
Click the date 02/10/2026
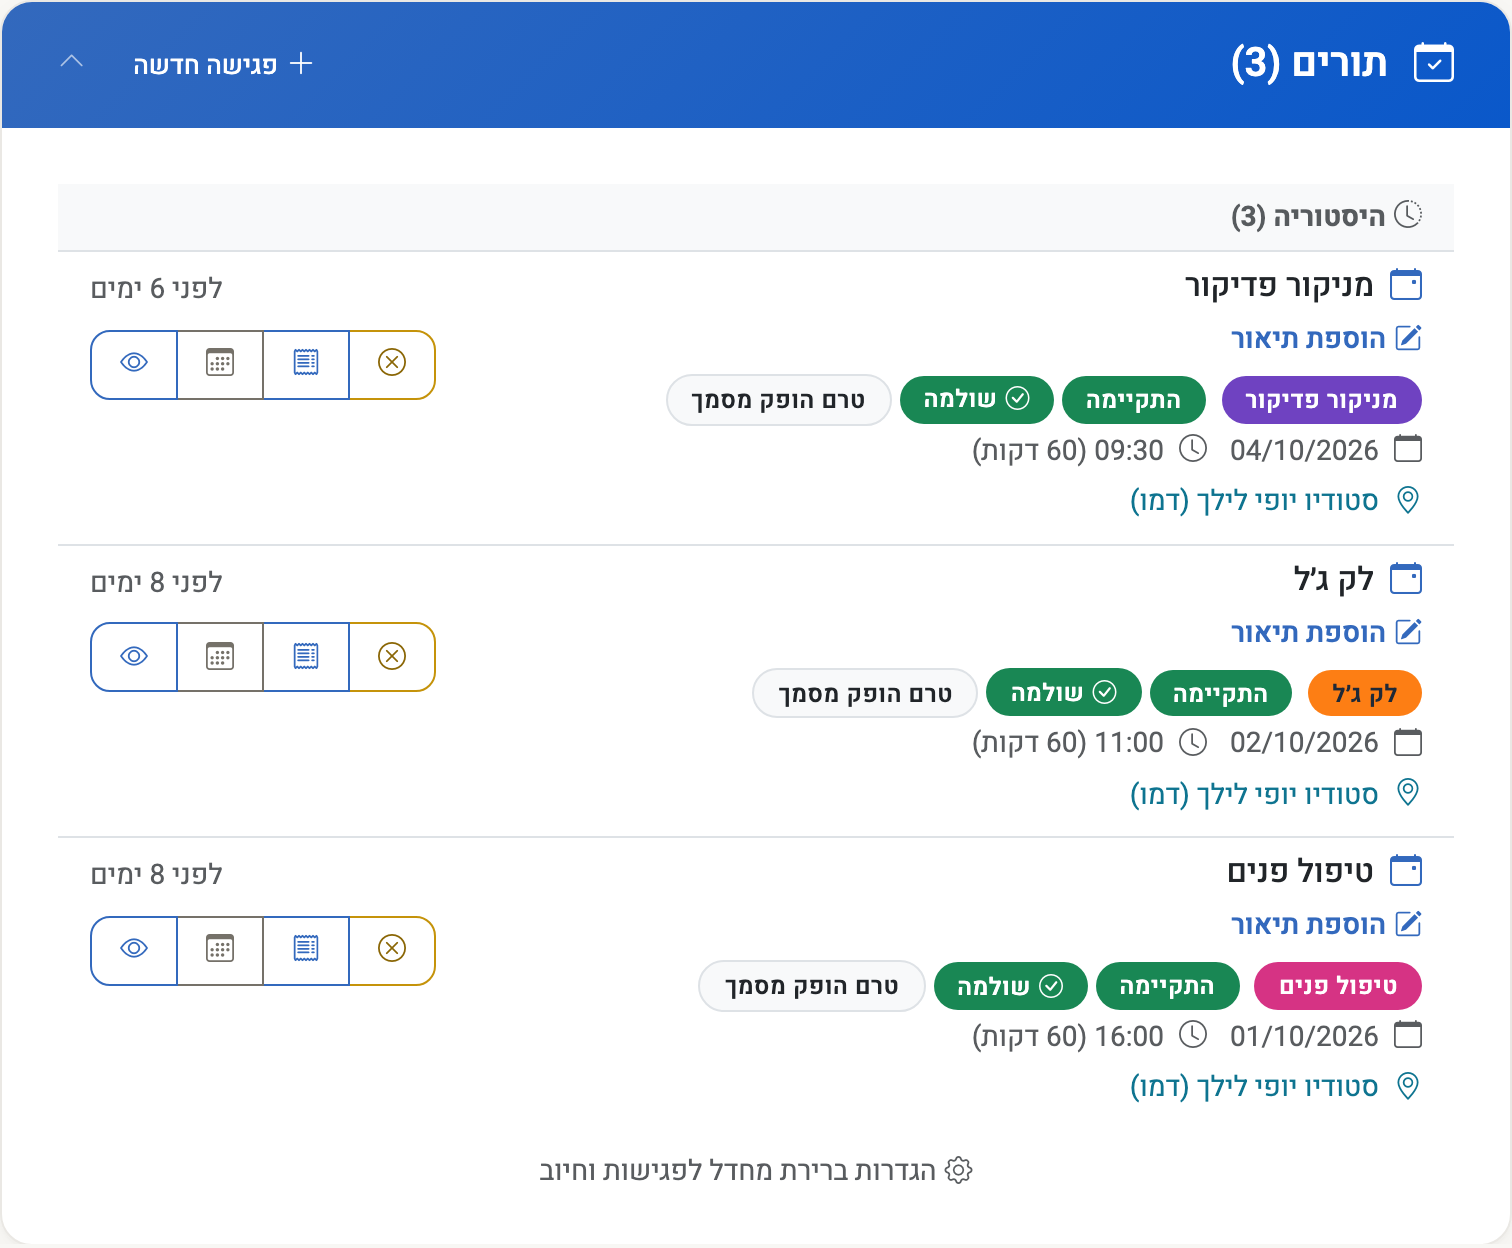(1304, 743)
